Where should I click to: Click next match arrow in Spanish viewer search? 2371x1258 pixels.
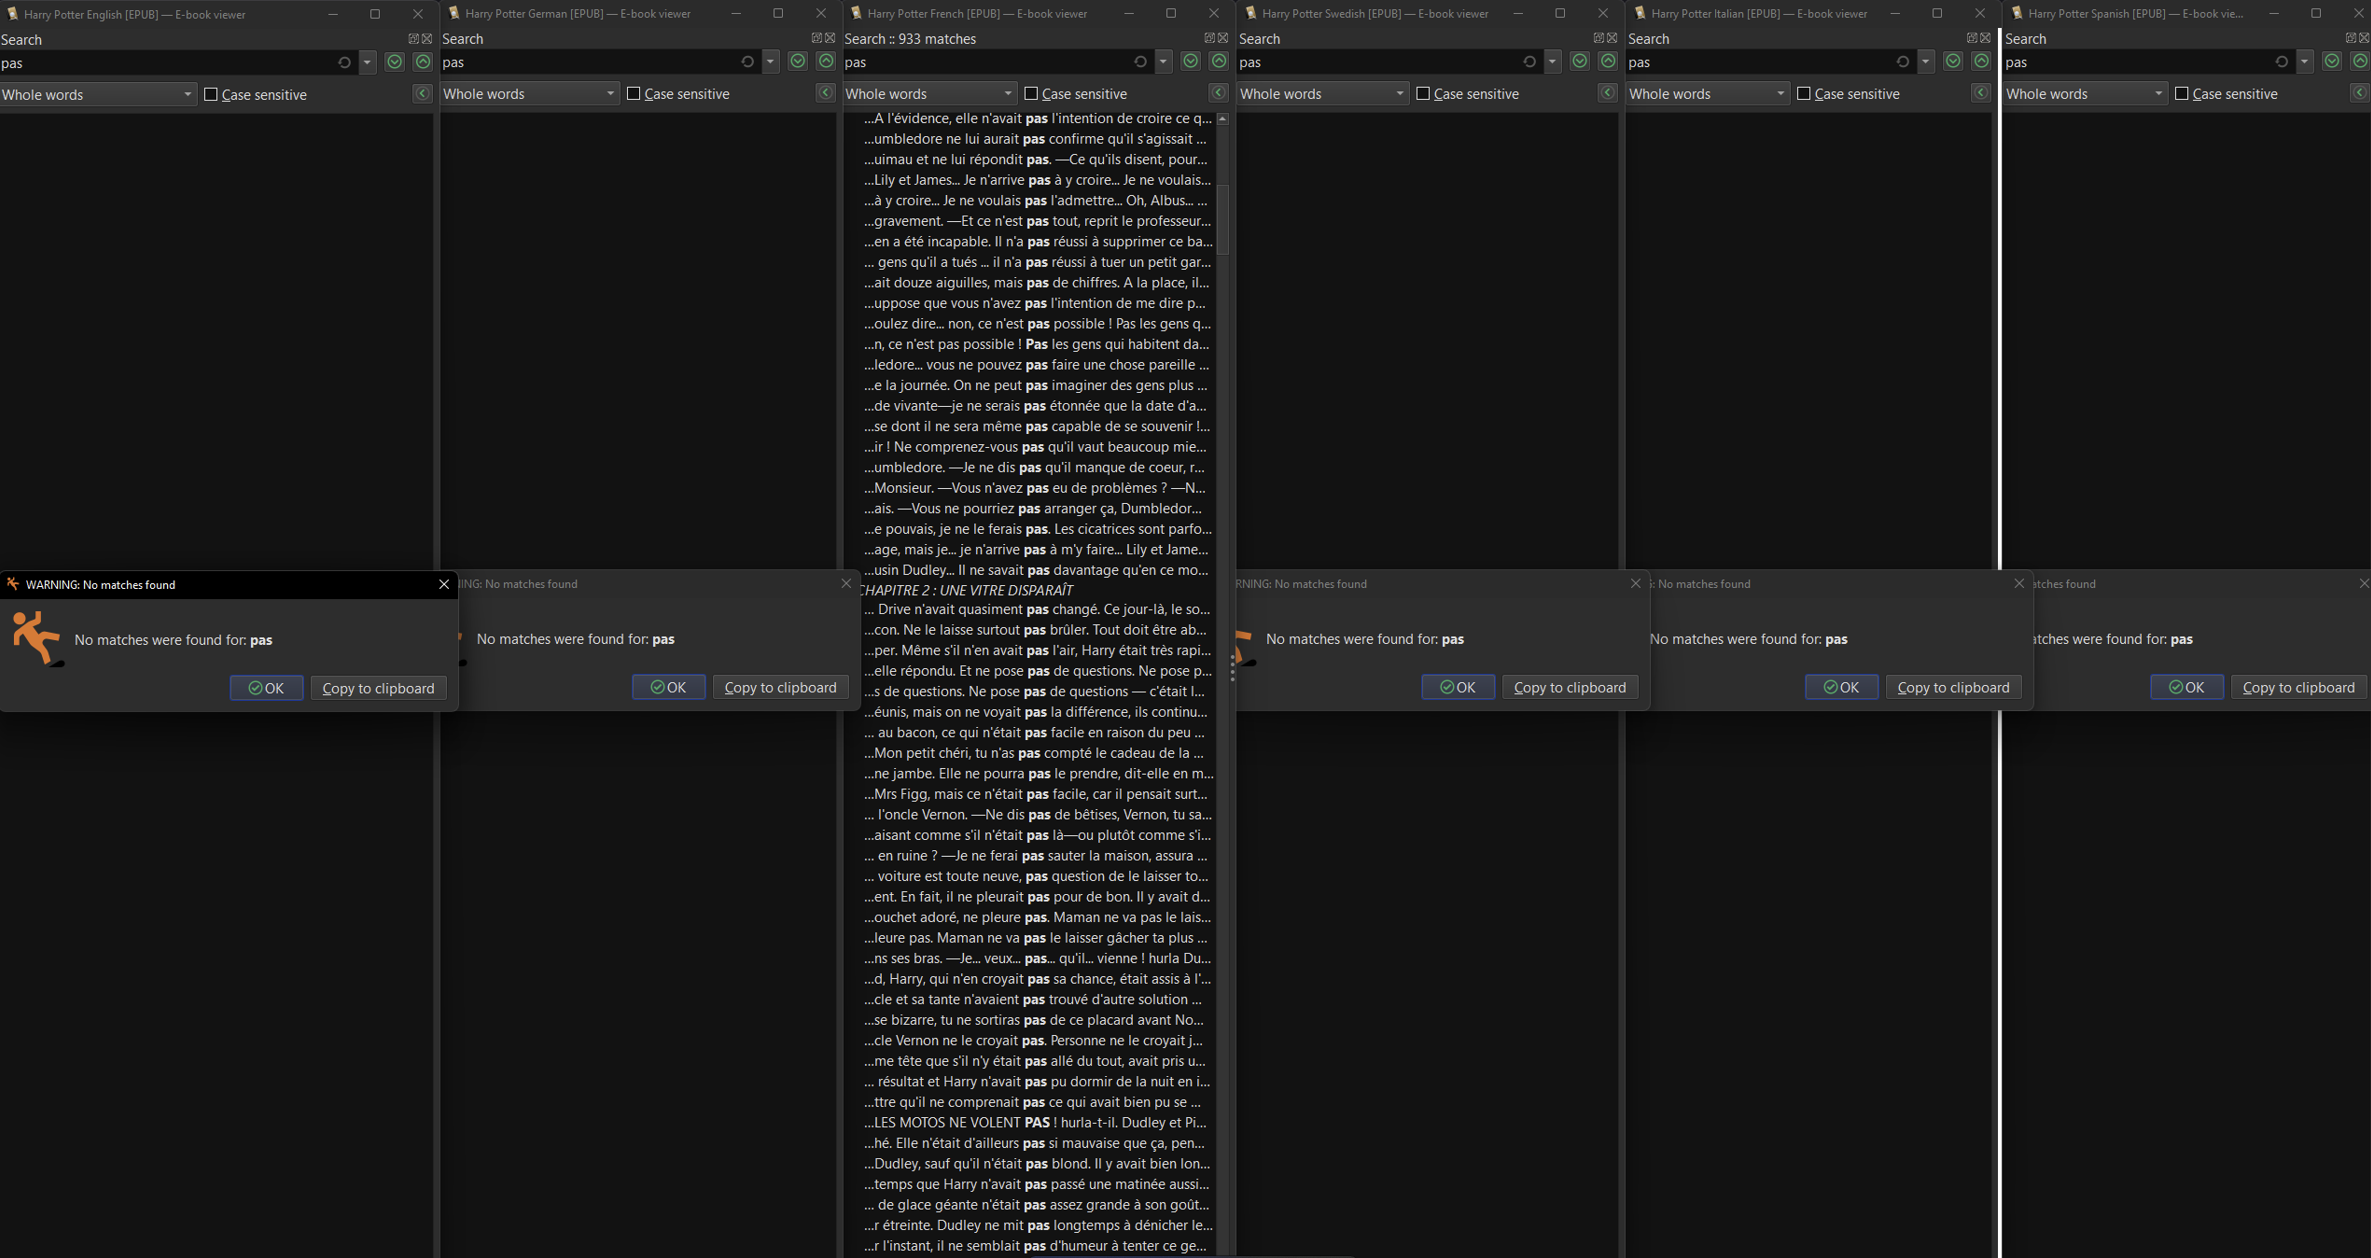click(2332, 61)
